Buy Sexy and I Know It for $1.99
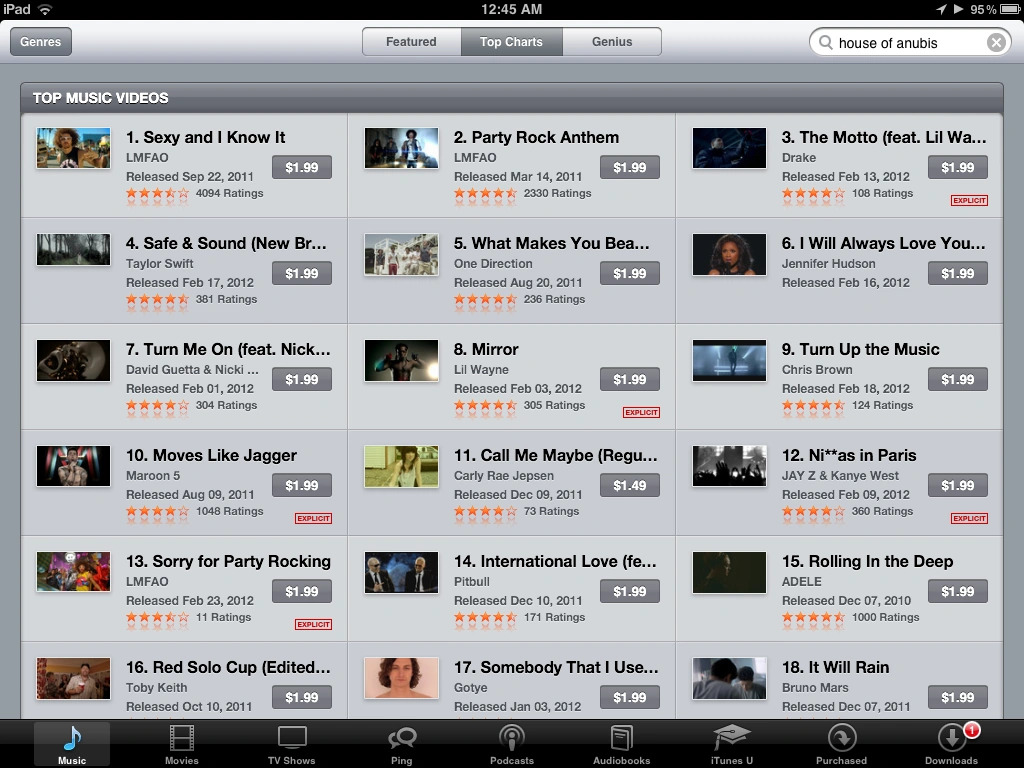Image resolution: width=1024 pixels, height=768 pixels. pos(302,167)
